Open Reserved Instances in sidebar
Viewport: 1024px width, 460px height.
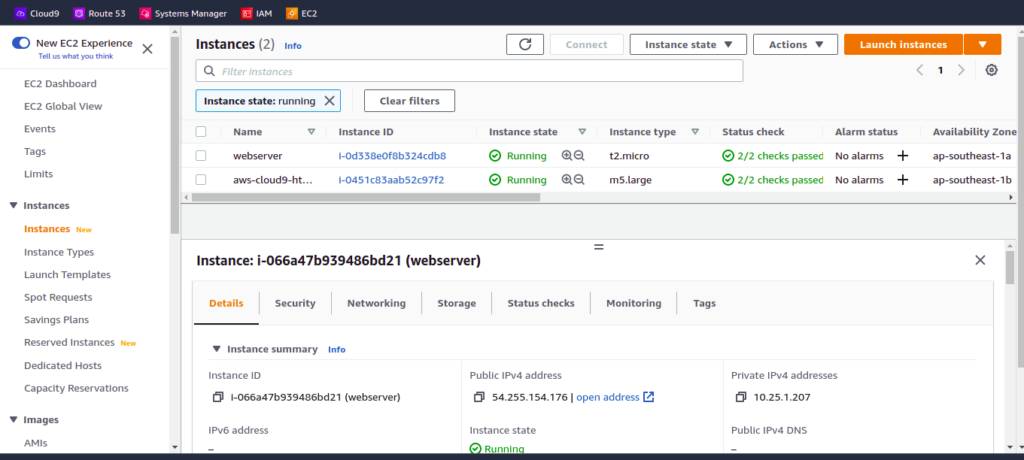click(69, 342)
